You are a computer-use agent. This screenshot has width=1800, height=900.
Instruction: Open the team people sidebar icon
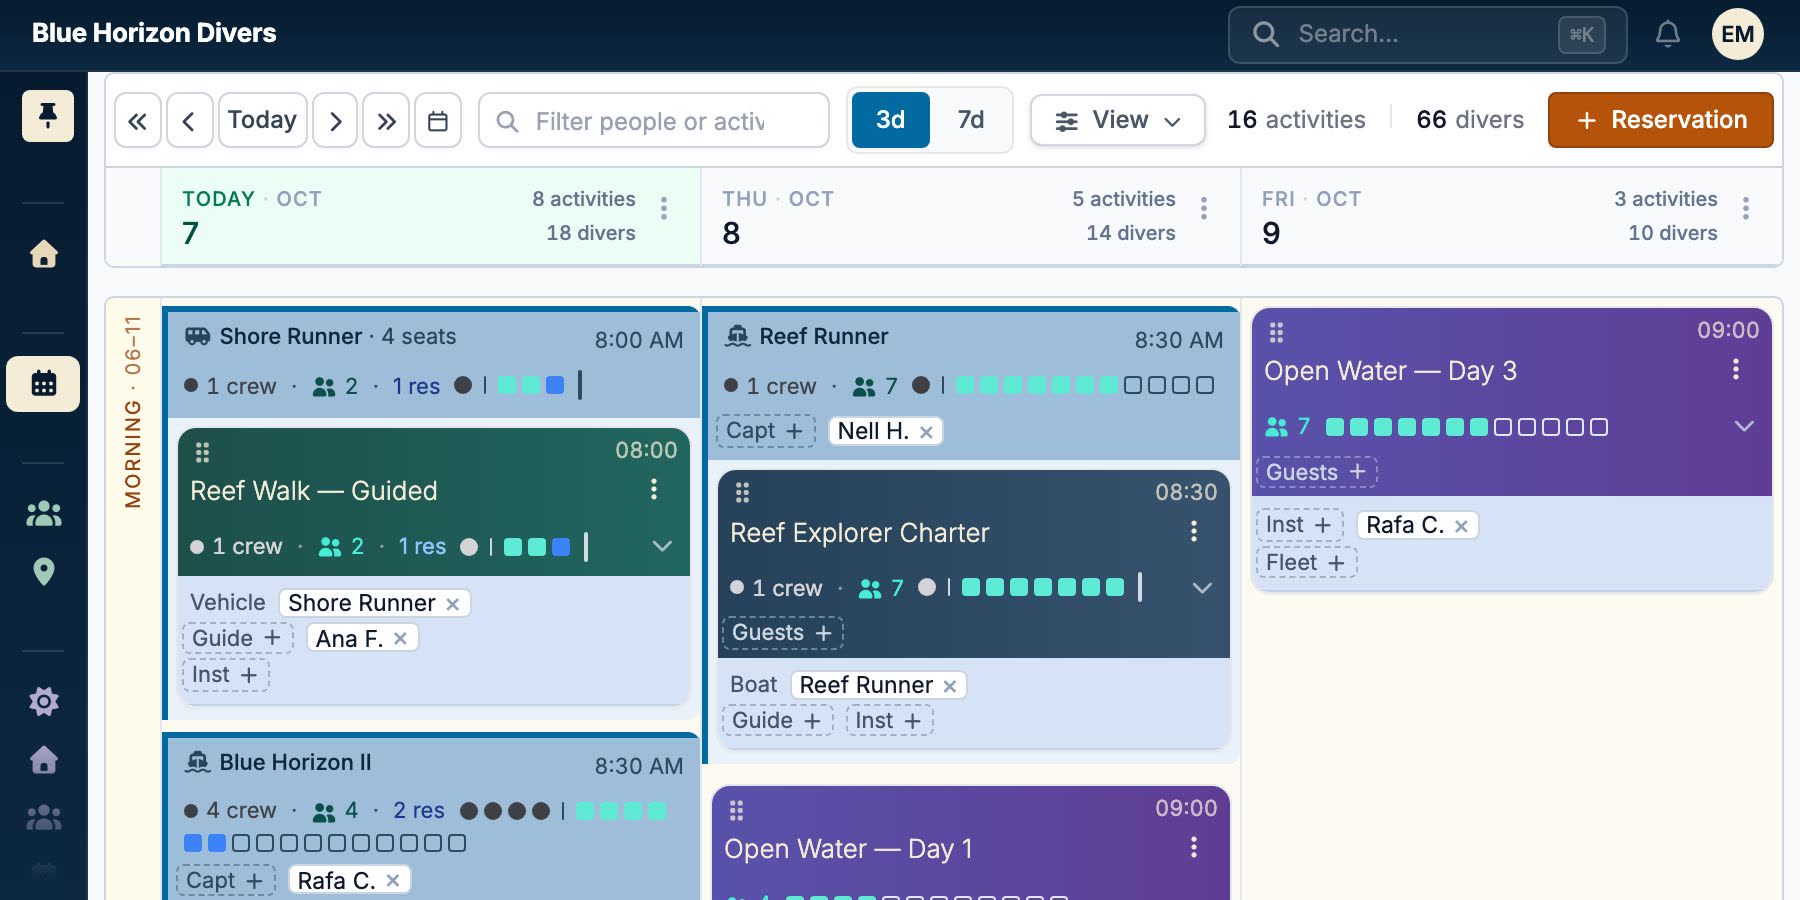(x=43, y=514)
